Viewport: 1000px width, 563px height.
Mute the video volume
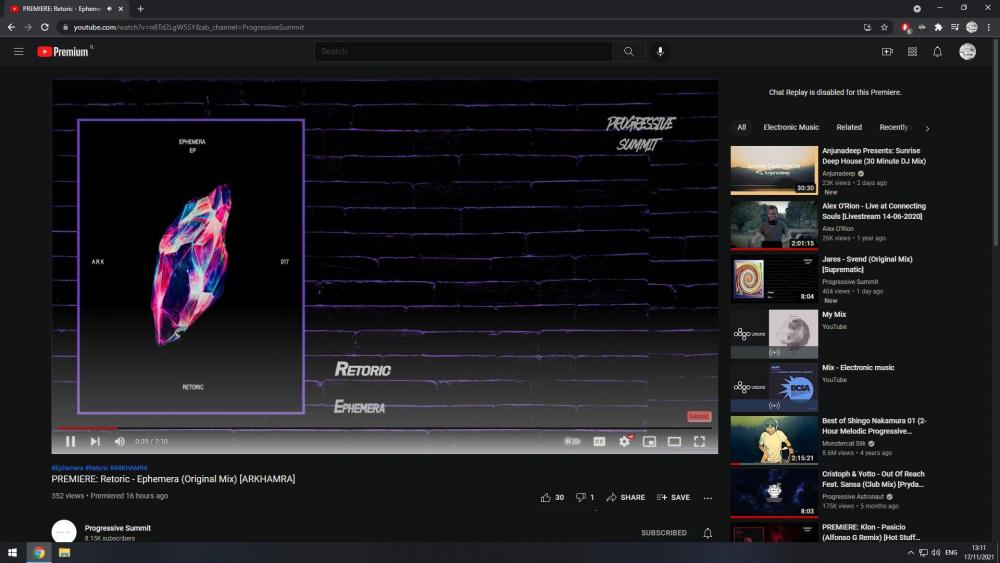pos(119,441)
